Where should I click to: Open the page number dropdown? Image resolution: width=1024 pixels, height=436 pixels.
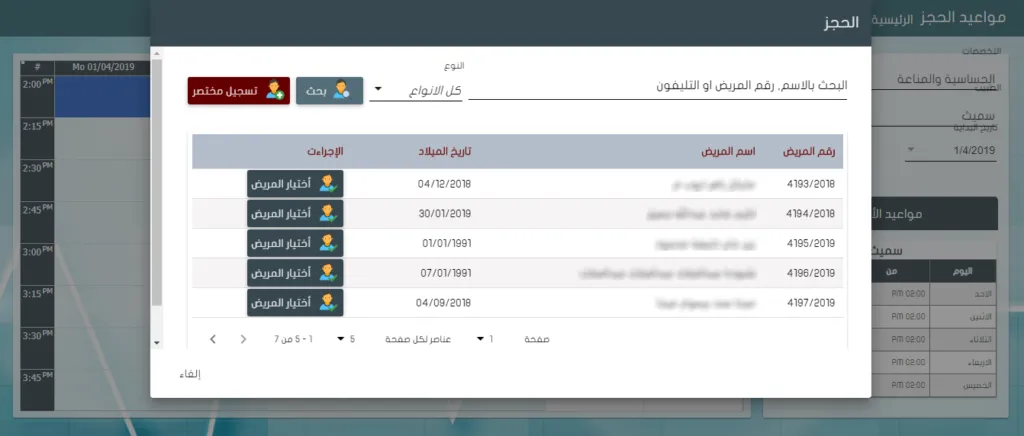point(485,339)
